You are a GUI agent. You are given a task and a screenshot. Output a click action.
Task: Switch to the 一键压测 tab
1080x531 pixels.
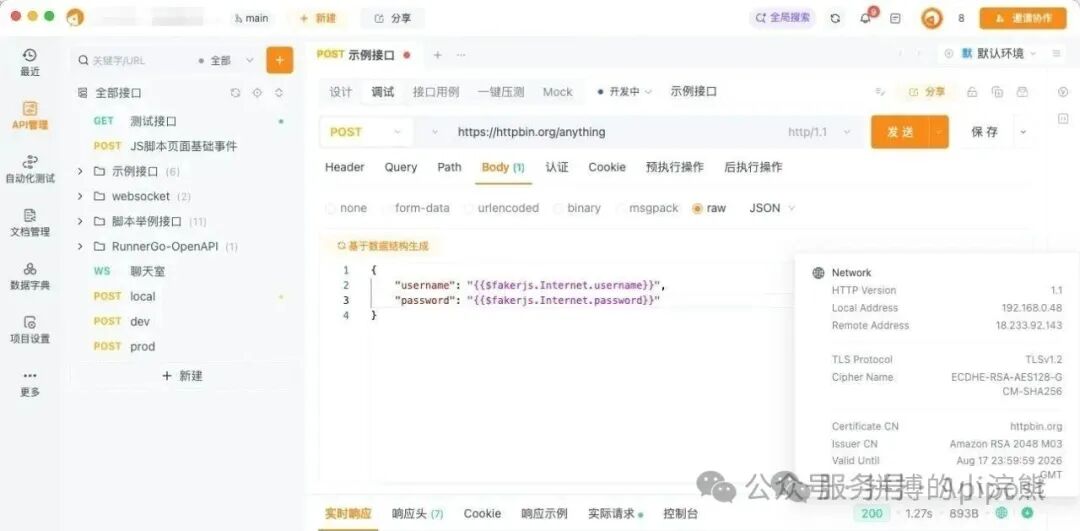(x=501, y=92)
